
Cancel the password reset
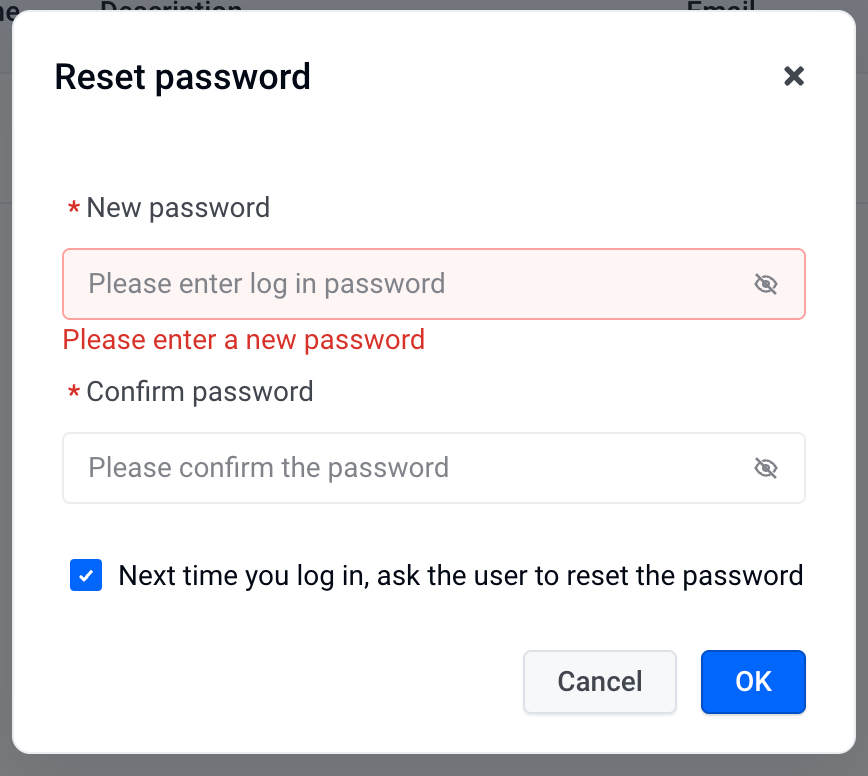point(600,681)
